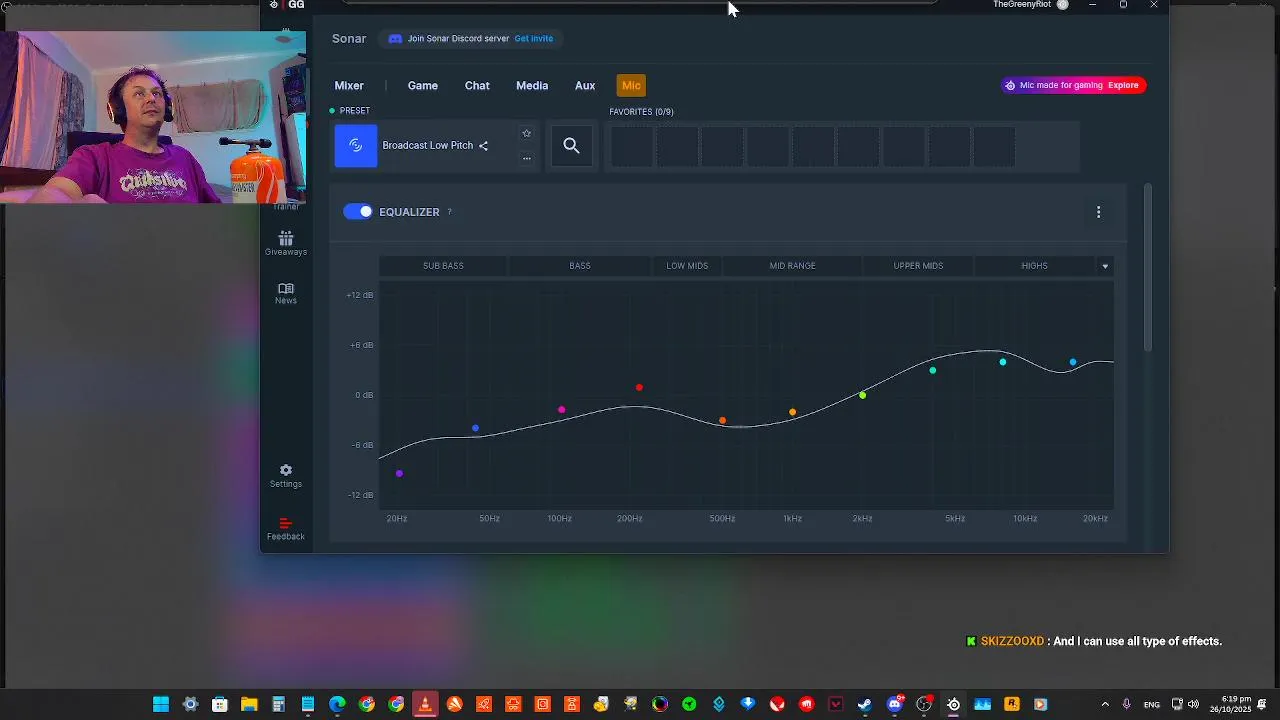1280x720 pixels.
Task: Show hidden system tray icons chevron
Action: (1105, 705)
